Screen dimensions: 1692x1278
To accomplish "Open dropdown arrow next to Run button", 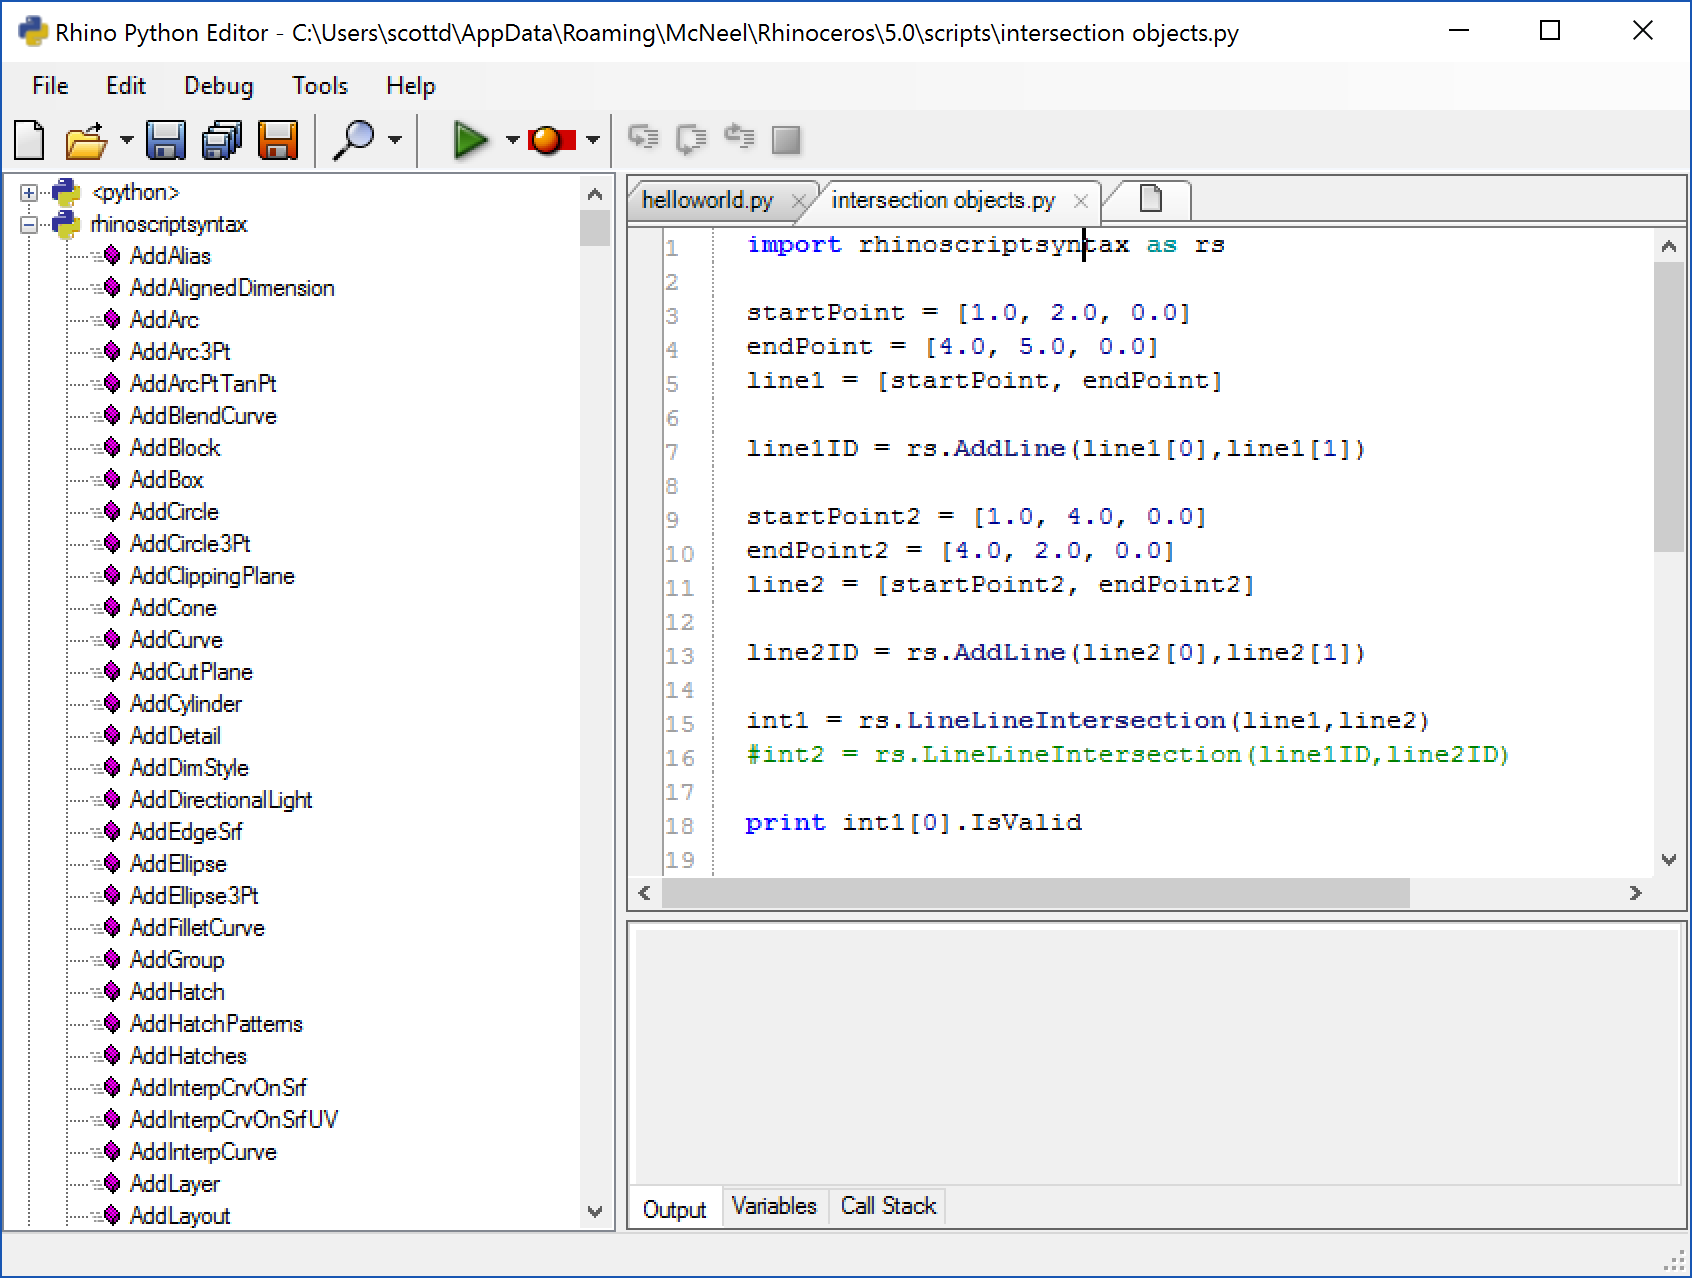I will (512, 140).
